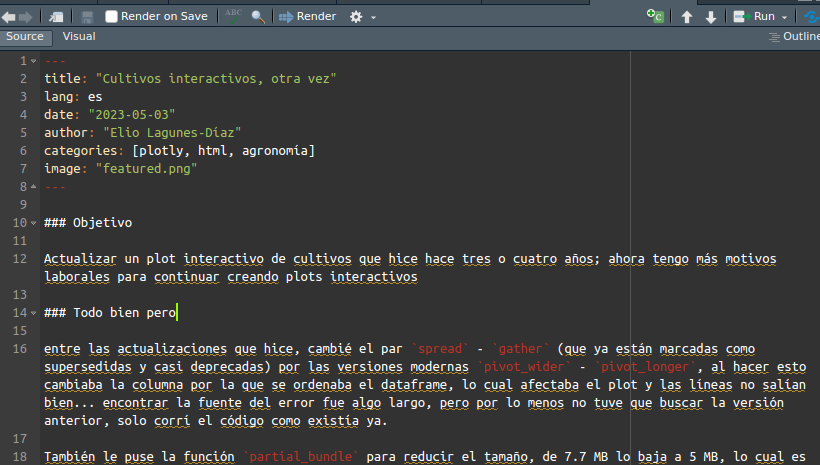This screenshot has width=820, height=465.
Task: Place cursor in '### Todo bien pero' heading
Action: (110, 313)
